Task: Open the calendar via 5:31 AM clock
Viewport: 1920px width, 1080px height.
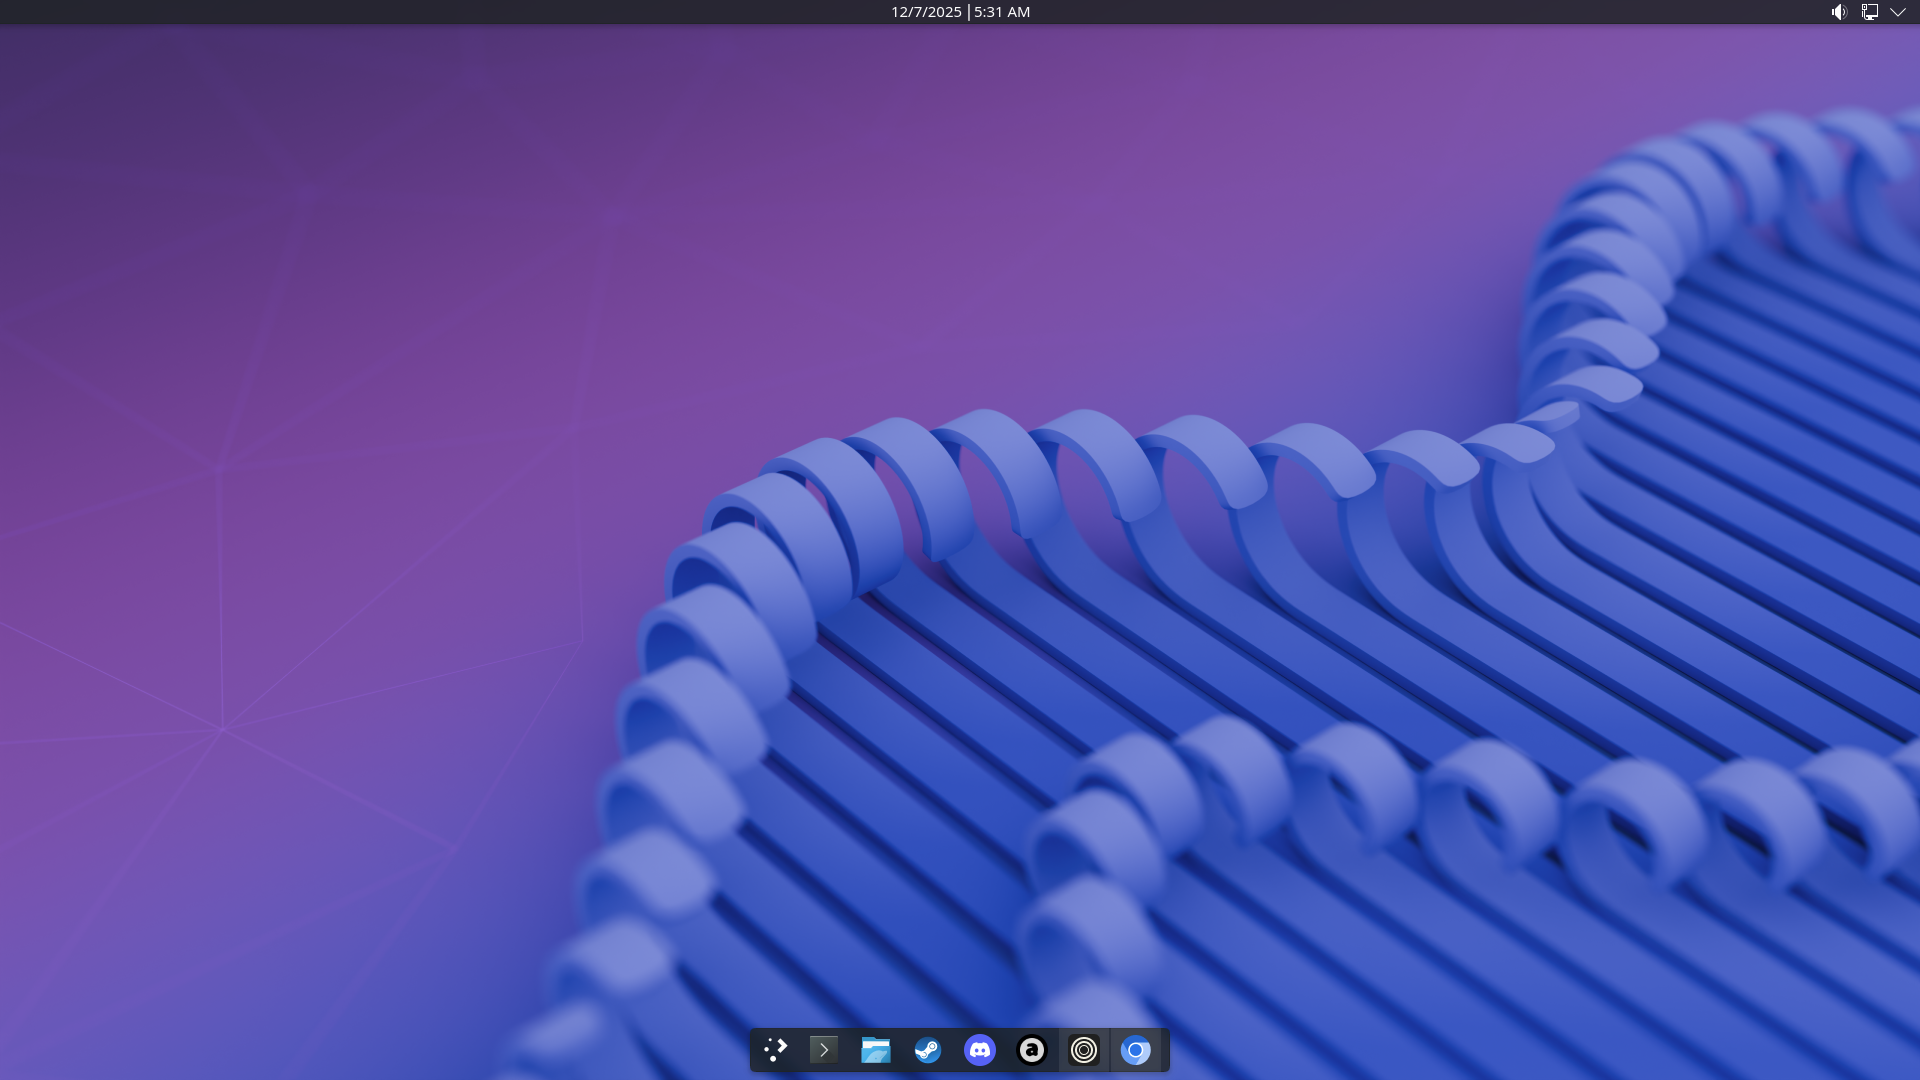Action: click(1002, 12)
